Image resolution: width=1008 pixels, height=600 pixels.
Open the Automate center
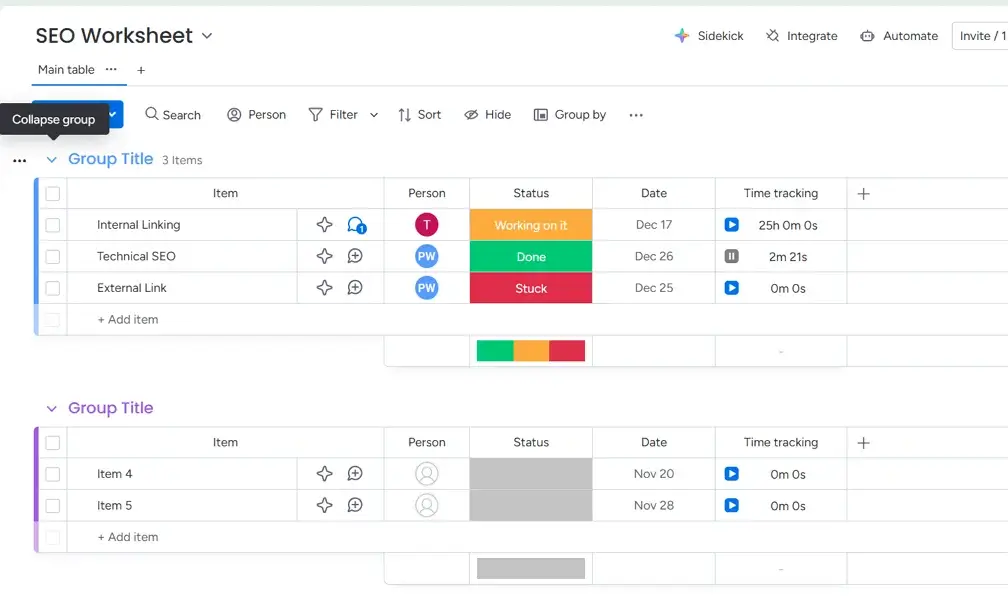[x=897, y=35]
